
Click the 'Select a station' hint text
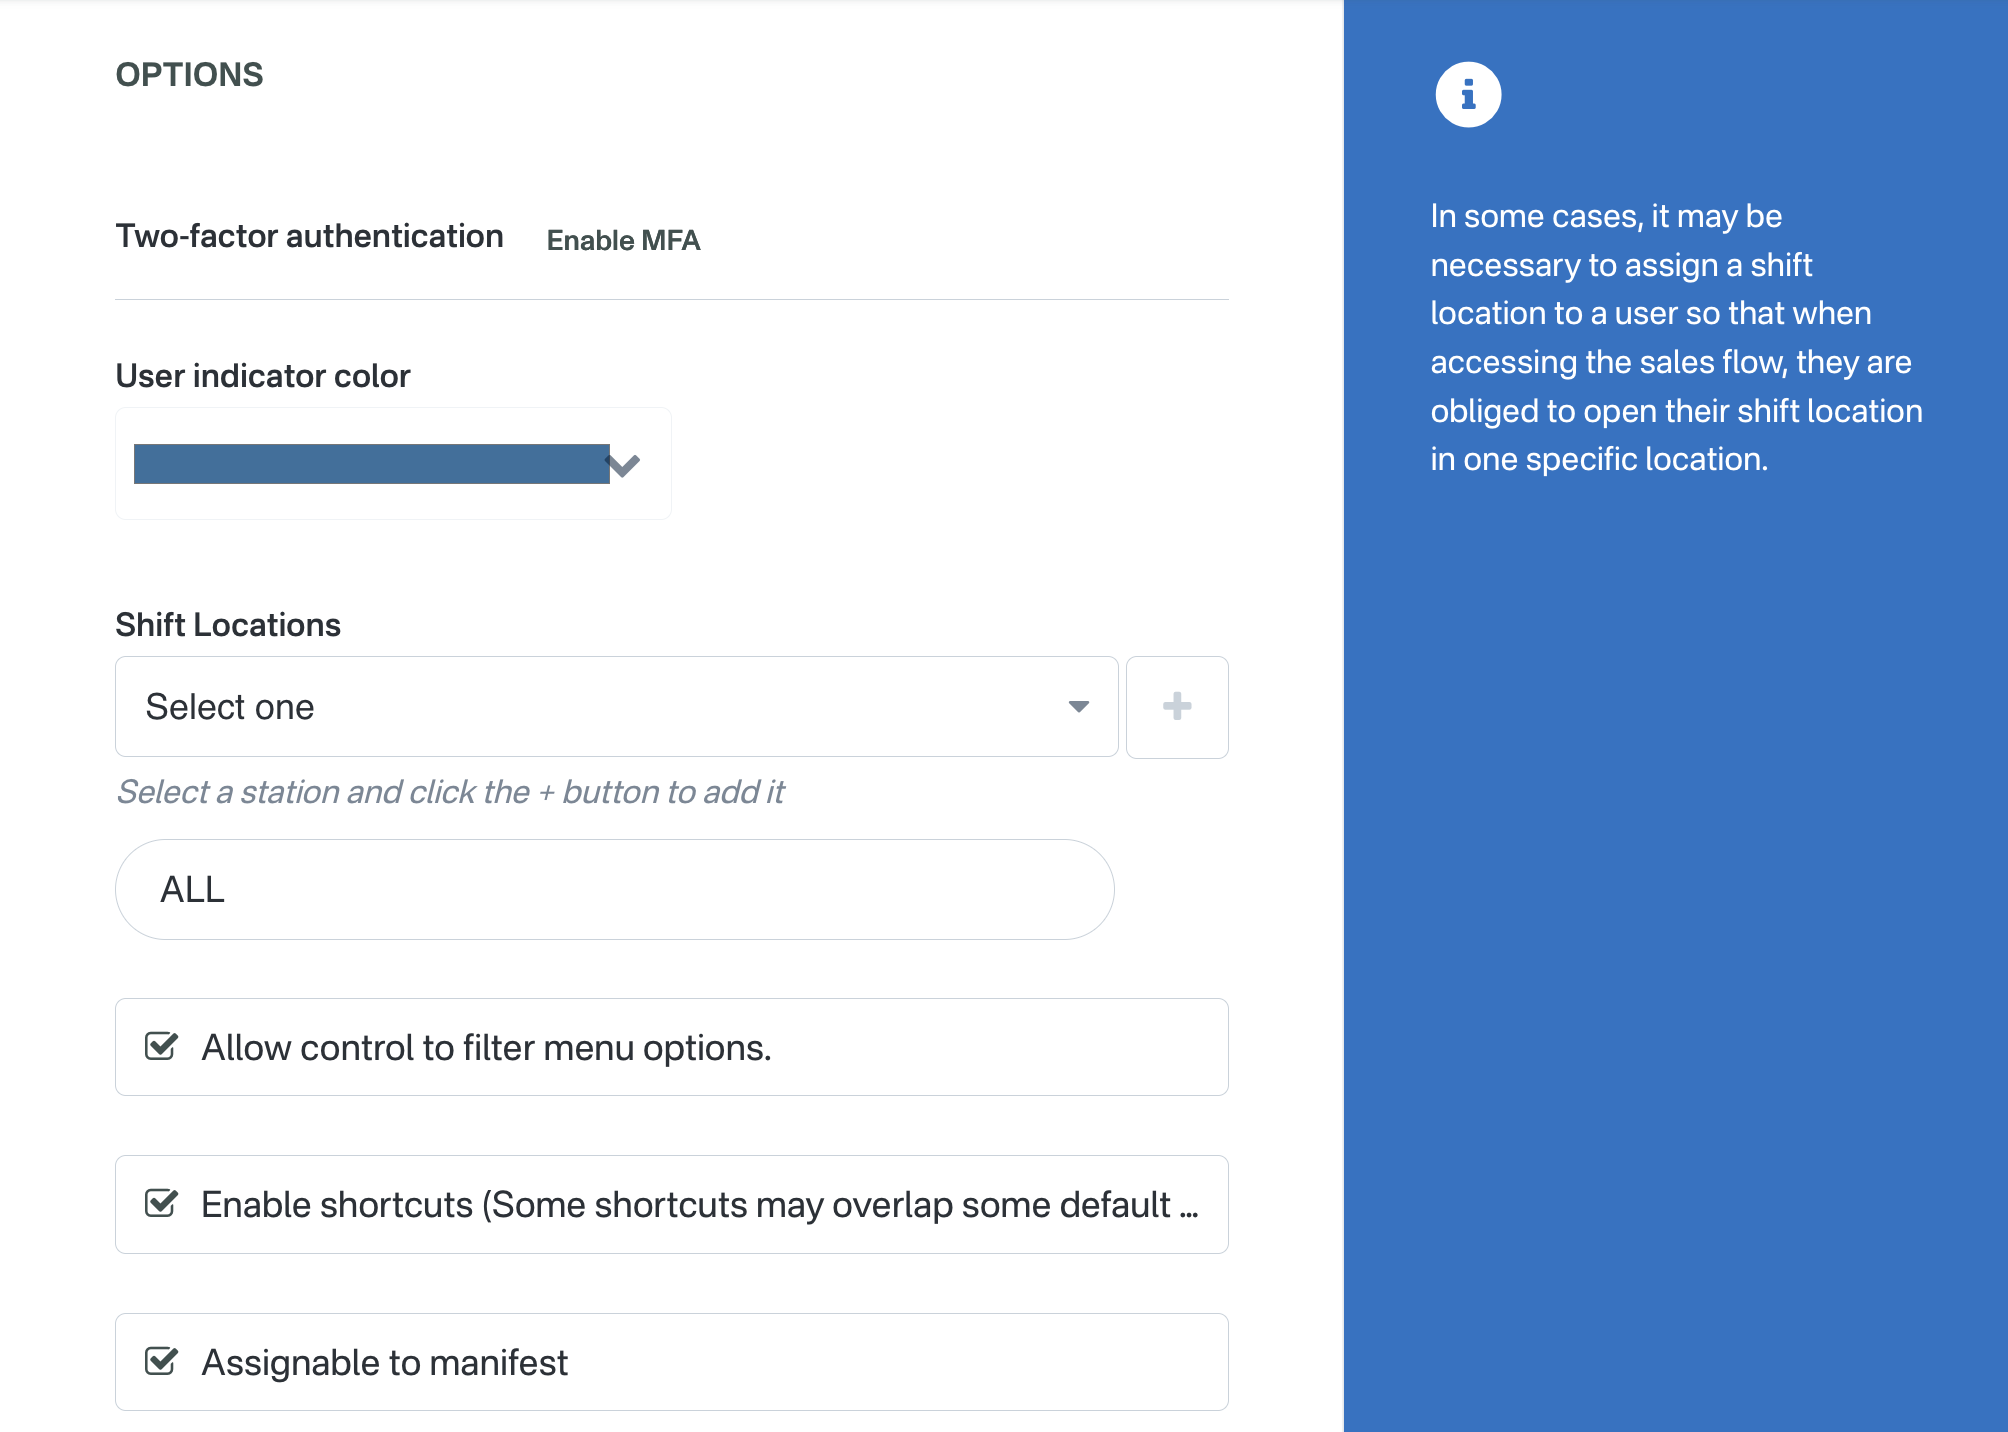click(x=450, y=792)
